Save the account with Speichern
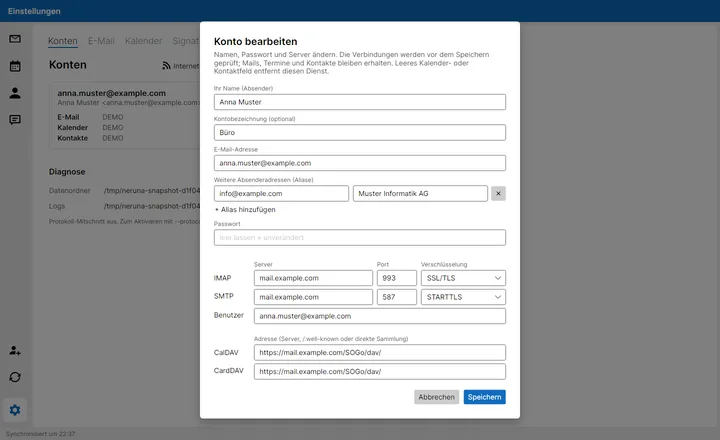Viewport: 720px width, 440px height. pyautogui.click(x=484, y=397)
